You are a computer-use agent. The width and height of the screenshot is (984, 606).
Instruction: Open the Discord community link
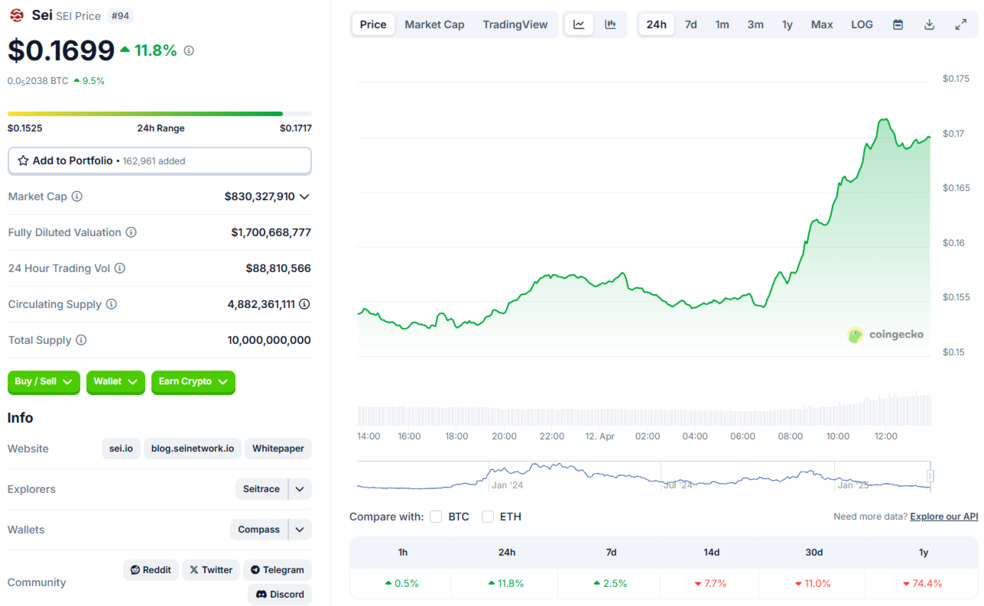[280, 594]
